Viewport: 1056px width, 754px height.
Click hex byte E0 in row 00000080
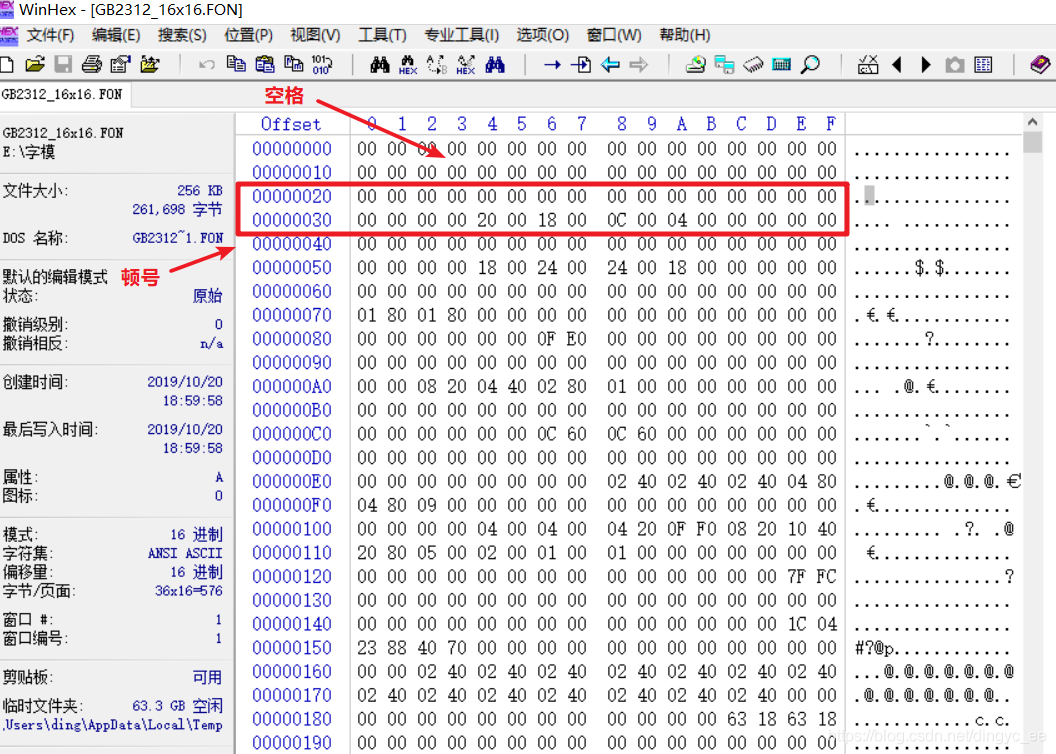pos(576,339)
